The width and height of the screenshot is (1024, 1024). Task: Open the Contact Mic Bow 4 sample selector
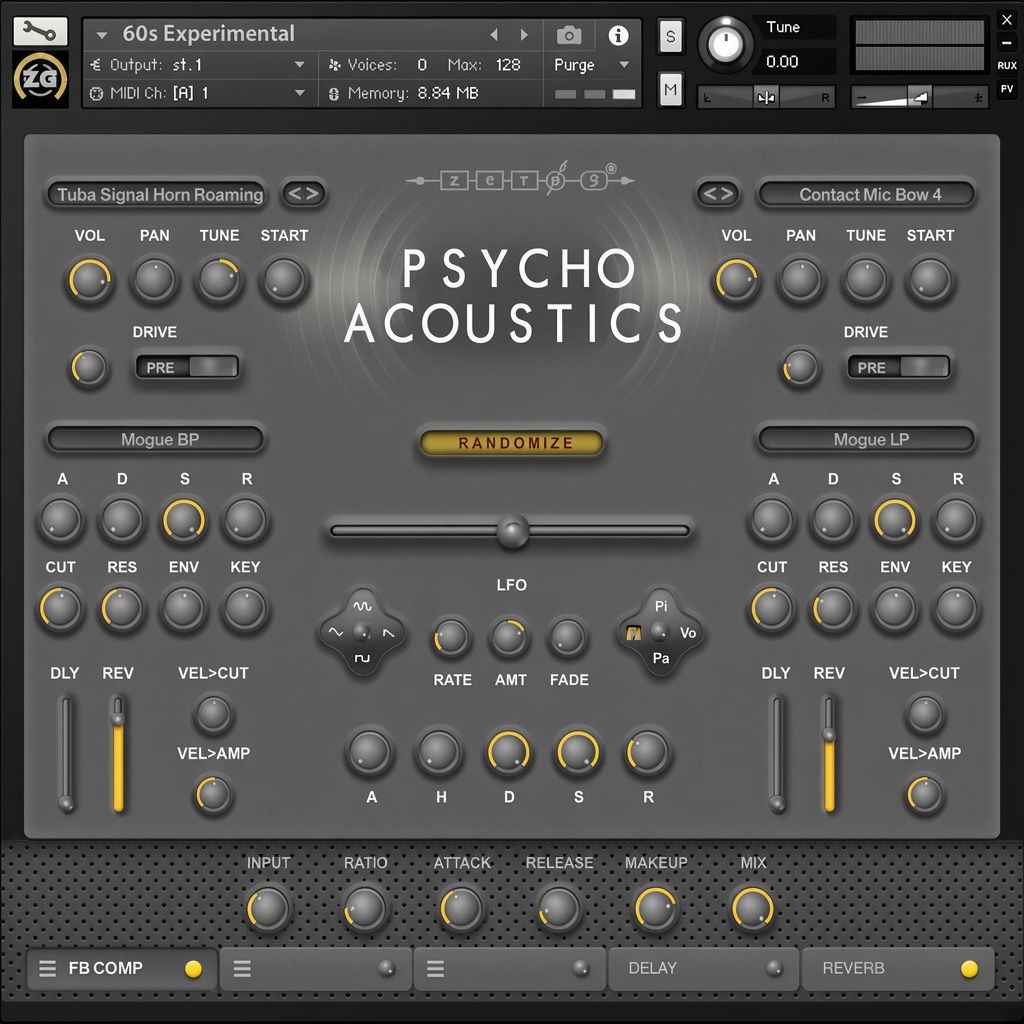tap(866, 194)
